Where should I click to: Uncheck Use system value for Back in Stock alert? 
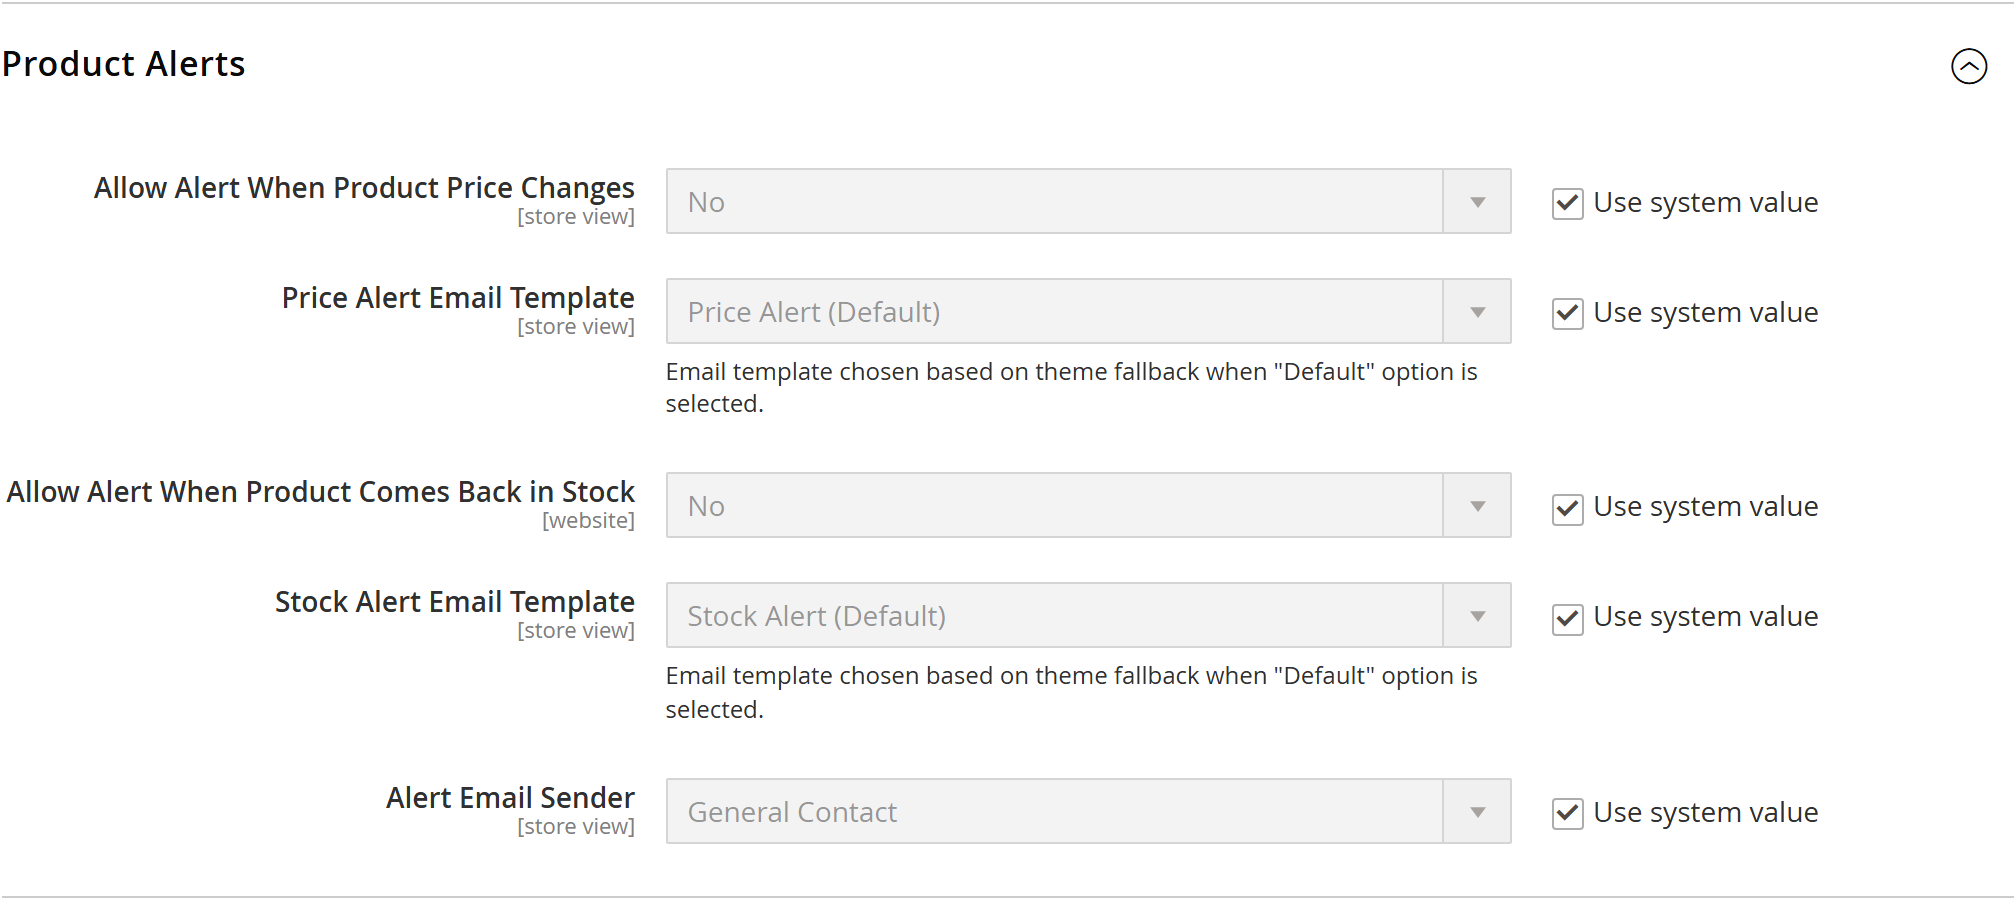(x=1567, y=508)
